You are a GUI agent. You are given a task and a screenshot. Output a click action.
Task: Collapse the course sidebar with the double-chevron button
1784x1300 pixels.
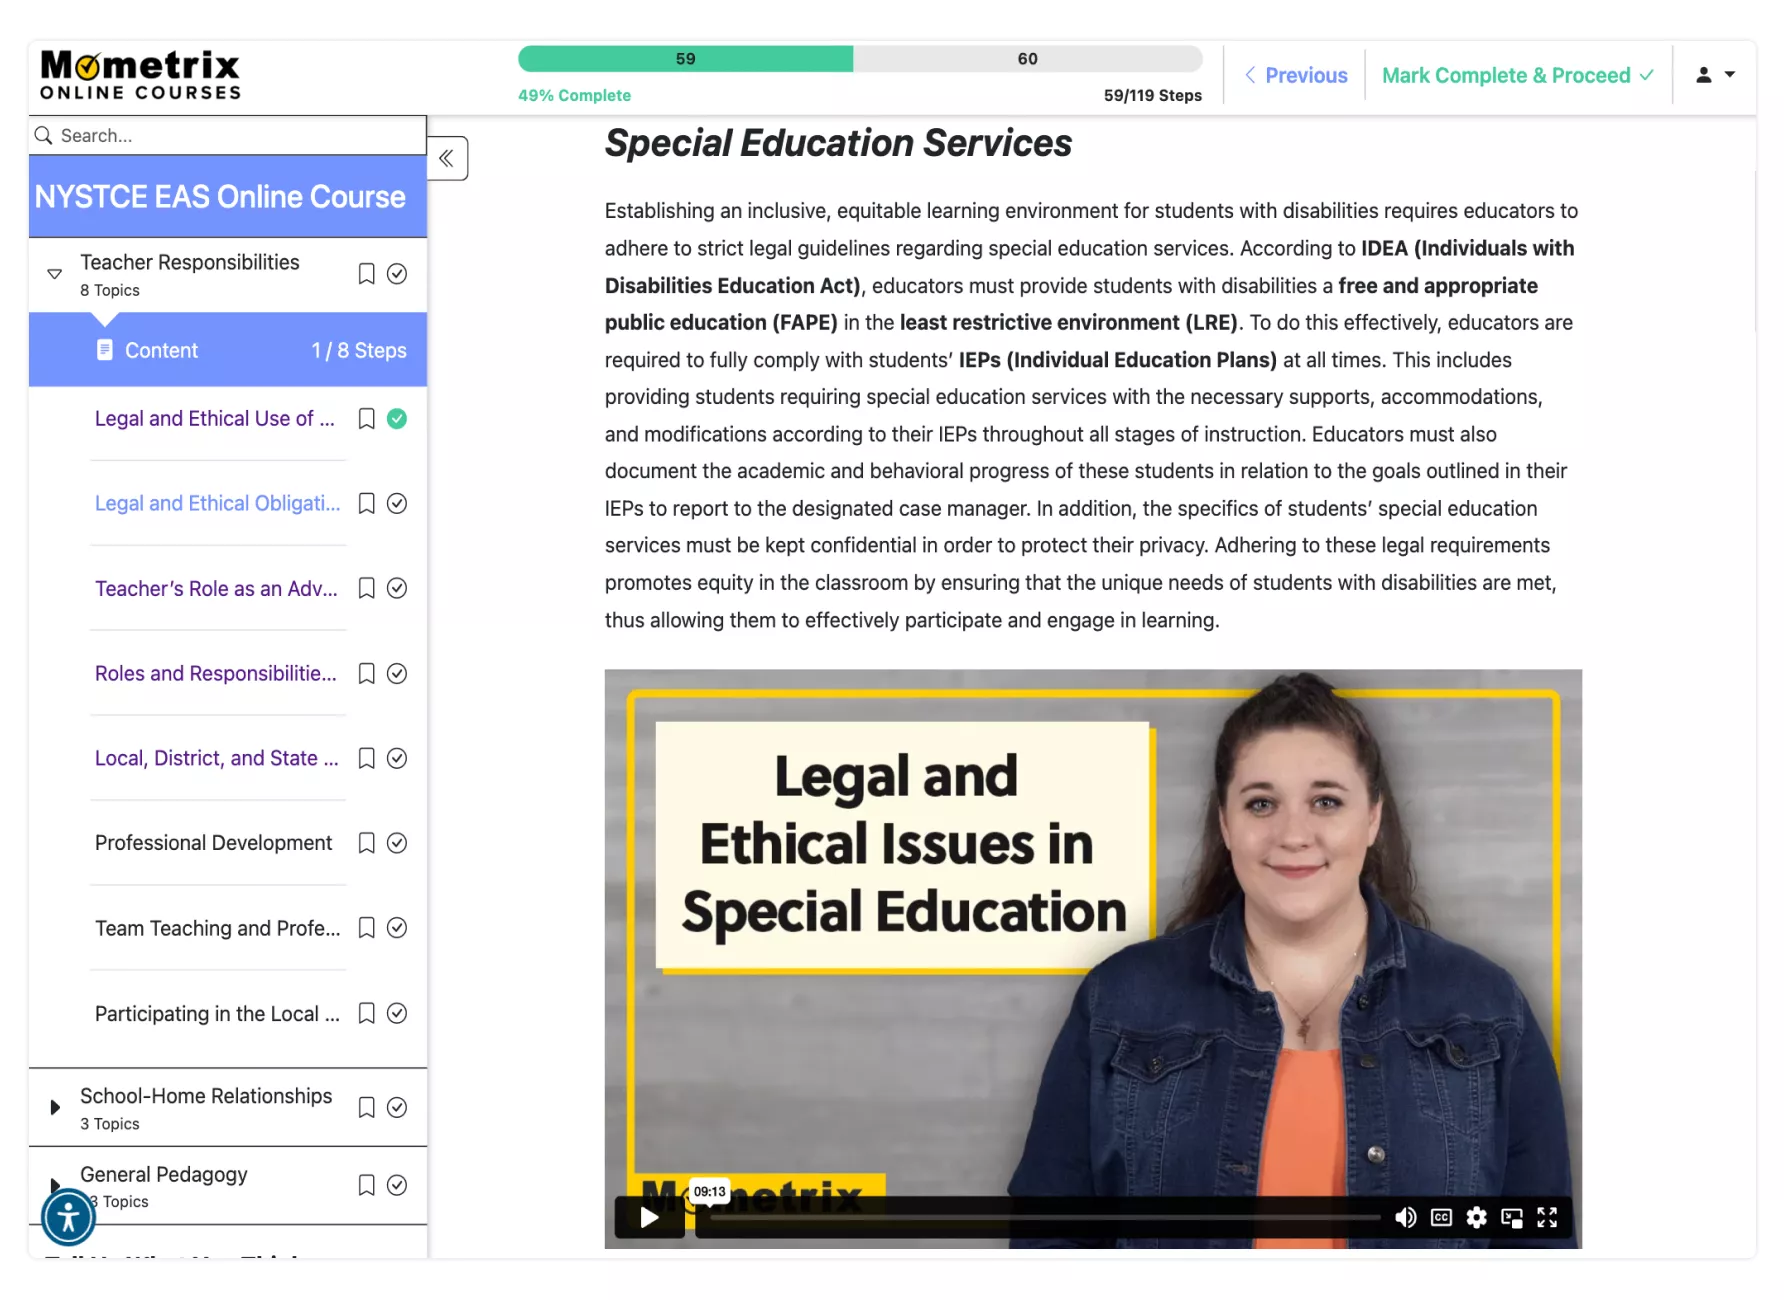(446, 158)
